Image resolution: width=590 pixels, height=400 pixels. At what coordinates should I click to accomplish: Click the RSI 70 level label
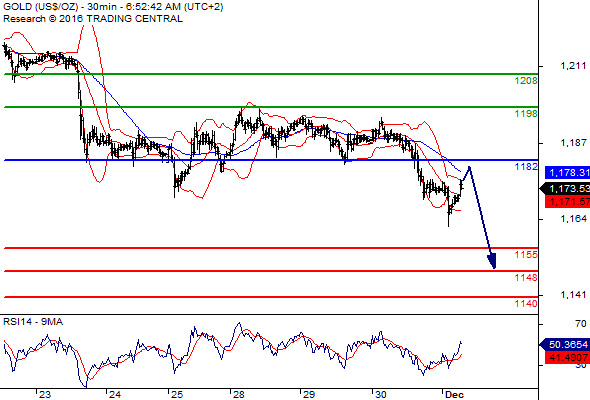click(x=581, y=324)
